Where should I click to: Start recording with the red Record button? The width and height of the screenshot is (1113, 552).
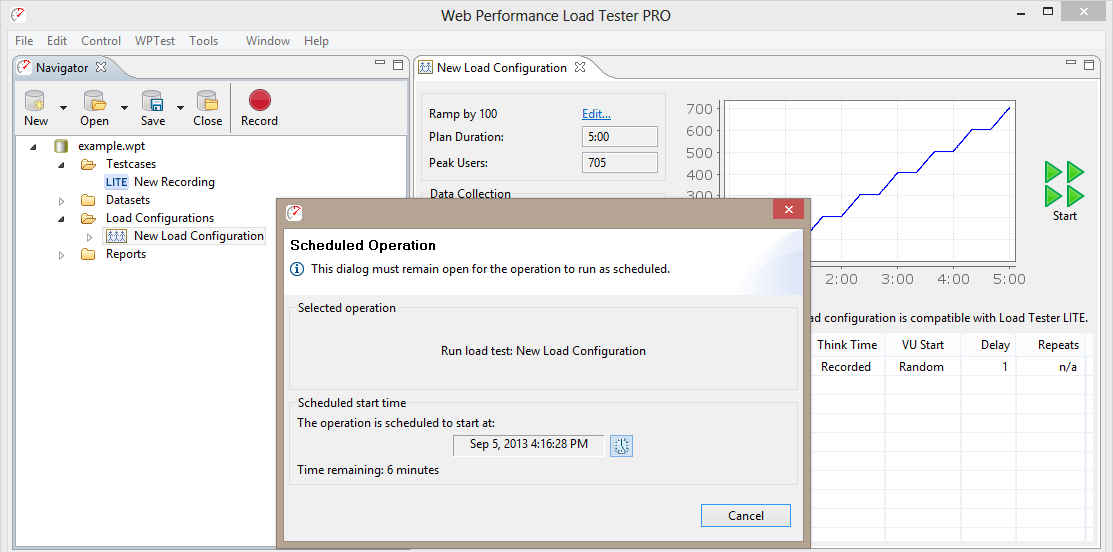pyautogui.click(x=260, y=100)
